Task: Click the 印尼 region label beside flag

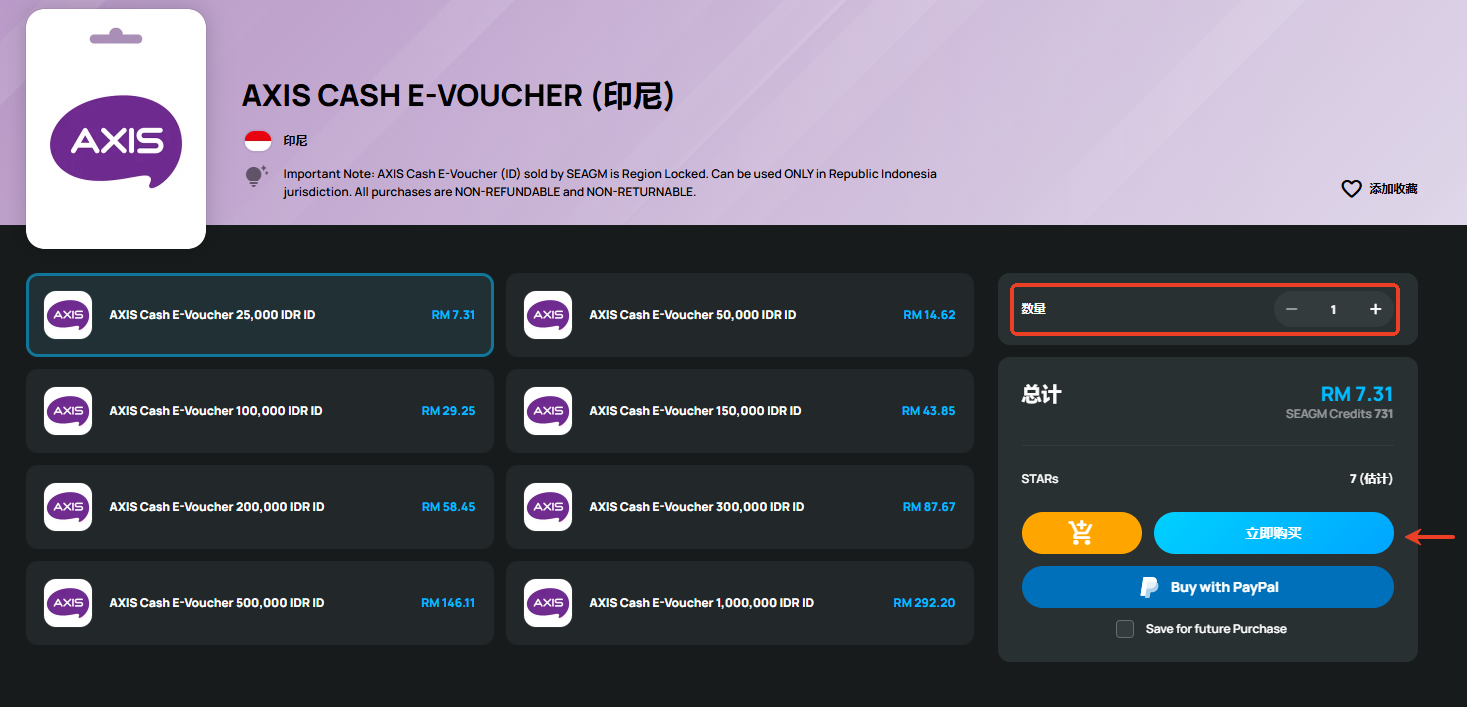Action: point(295,141)
